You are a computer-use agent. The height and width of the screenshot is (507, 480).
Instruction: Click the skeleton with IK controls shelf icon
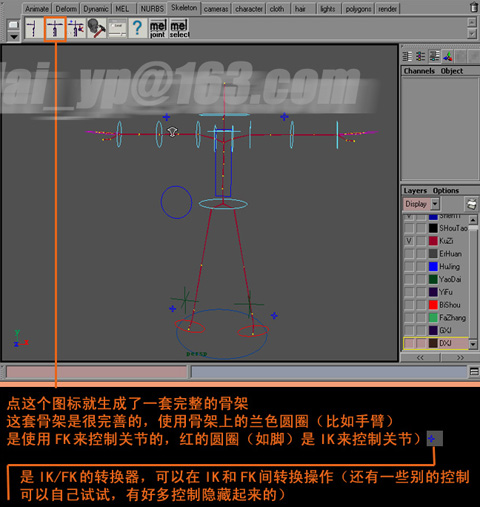tap(76, 28)
